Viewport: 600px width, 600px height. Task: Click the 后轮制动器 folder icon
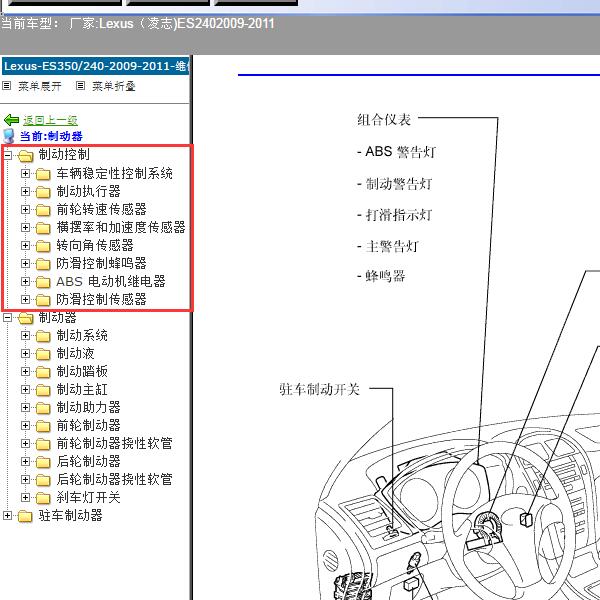click(43, 462)
